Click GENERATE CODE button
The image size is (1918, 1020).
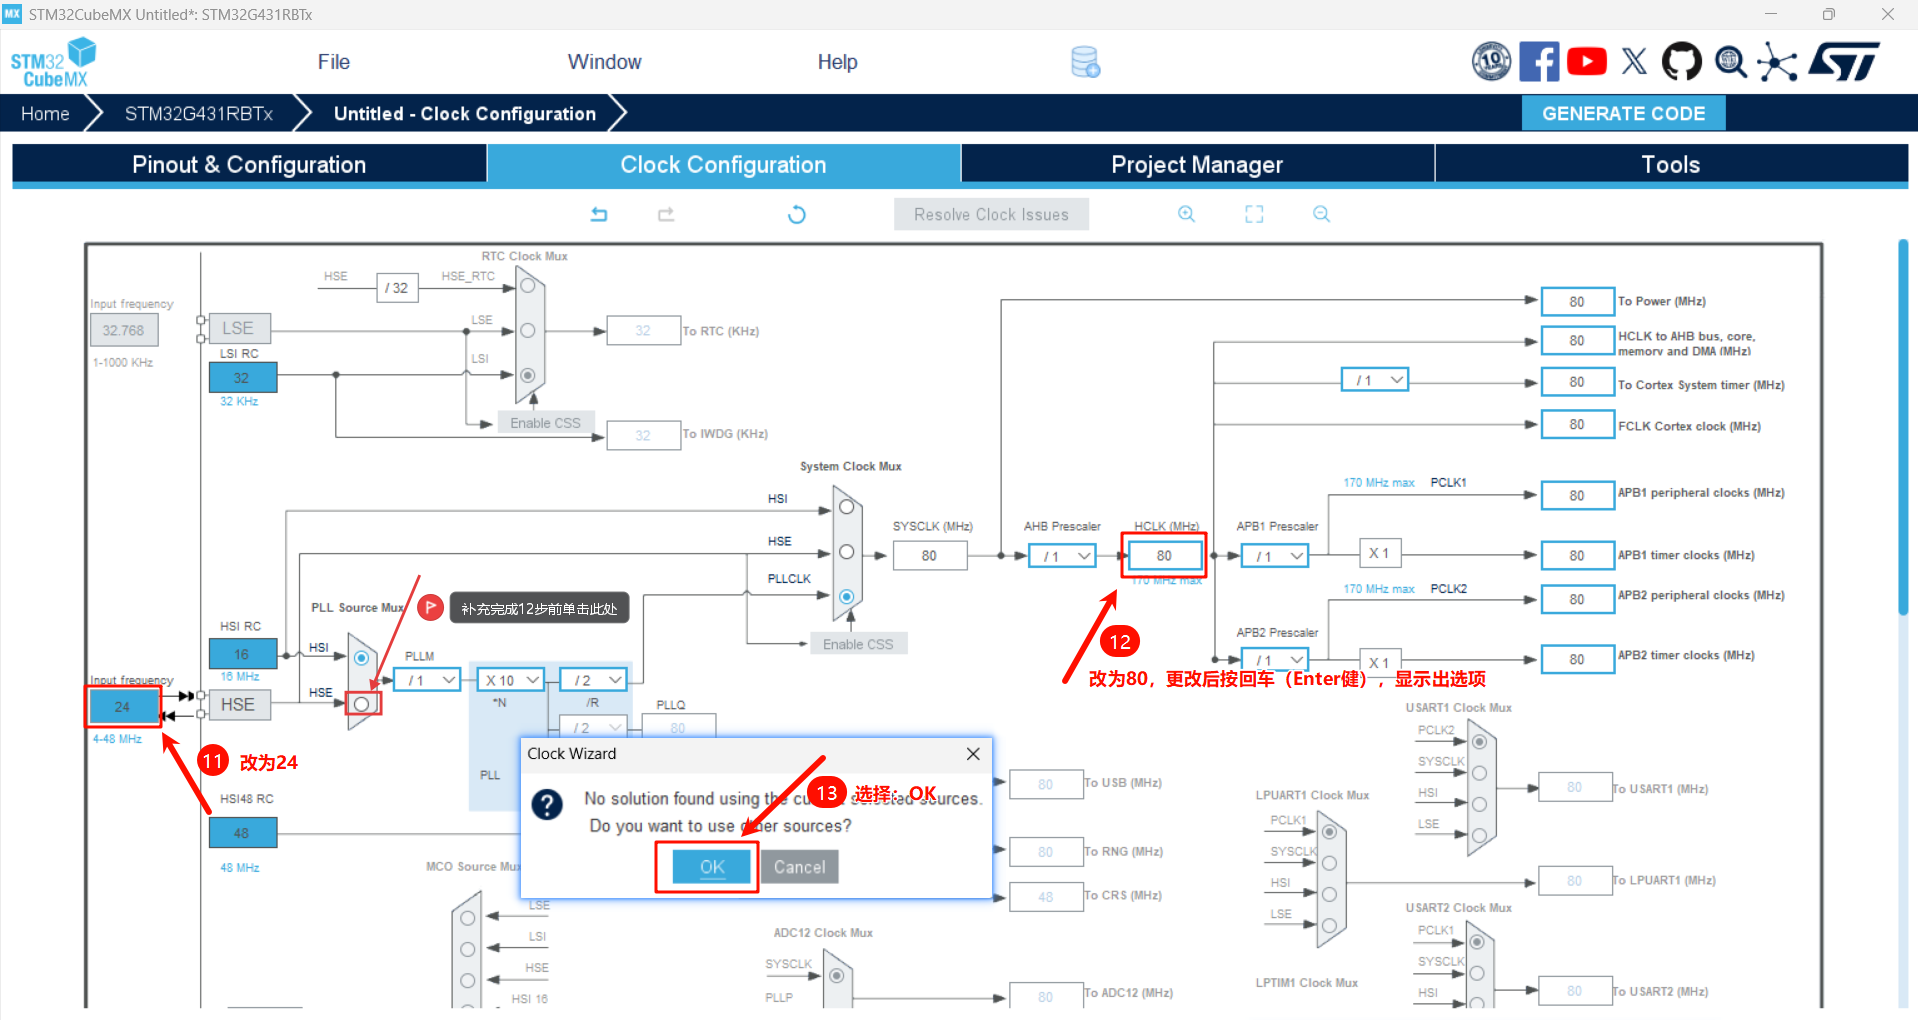(1624, 114)
